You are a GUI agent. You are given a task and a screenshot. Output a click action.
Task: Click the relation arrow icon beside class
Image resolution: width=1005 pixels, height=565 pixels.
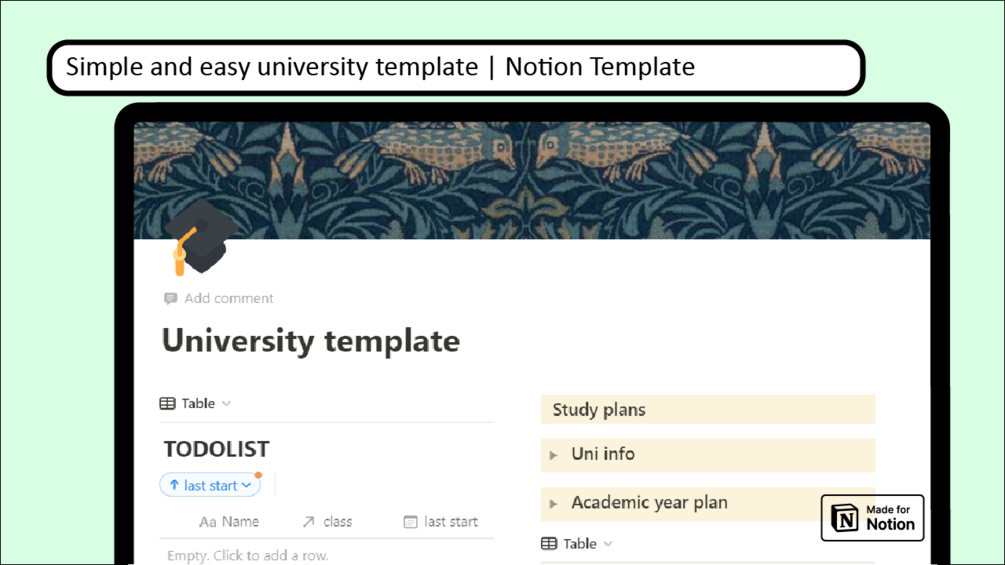[x=308, y=521]
